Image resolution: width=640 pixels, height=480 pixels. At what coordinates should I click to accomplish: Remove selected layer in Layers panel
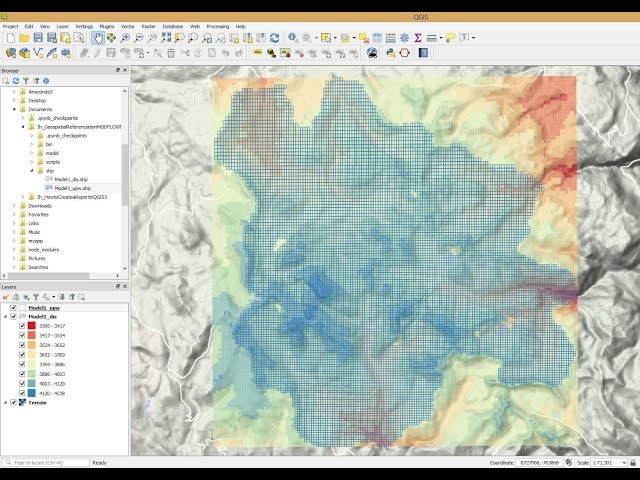click(x=82, y=297)
